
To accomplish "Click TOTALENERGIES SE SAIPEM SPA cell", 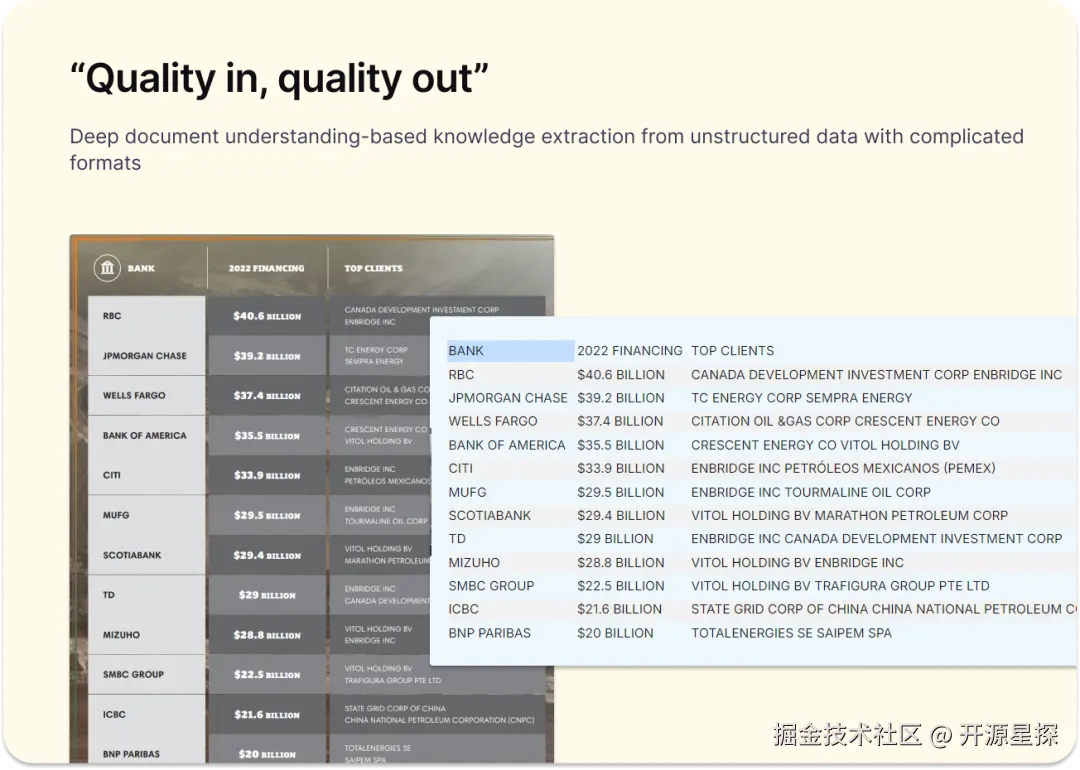I will (791, 633).
